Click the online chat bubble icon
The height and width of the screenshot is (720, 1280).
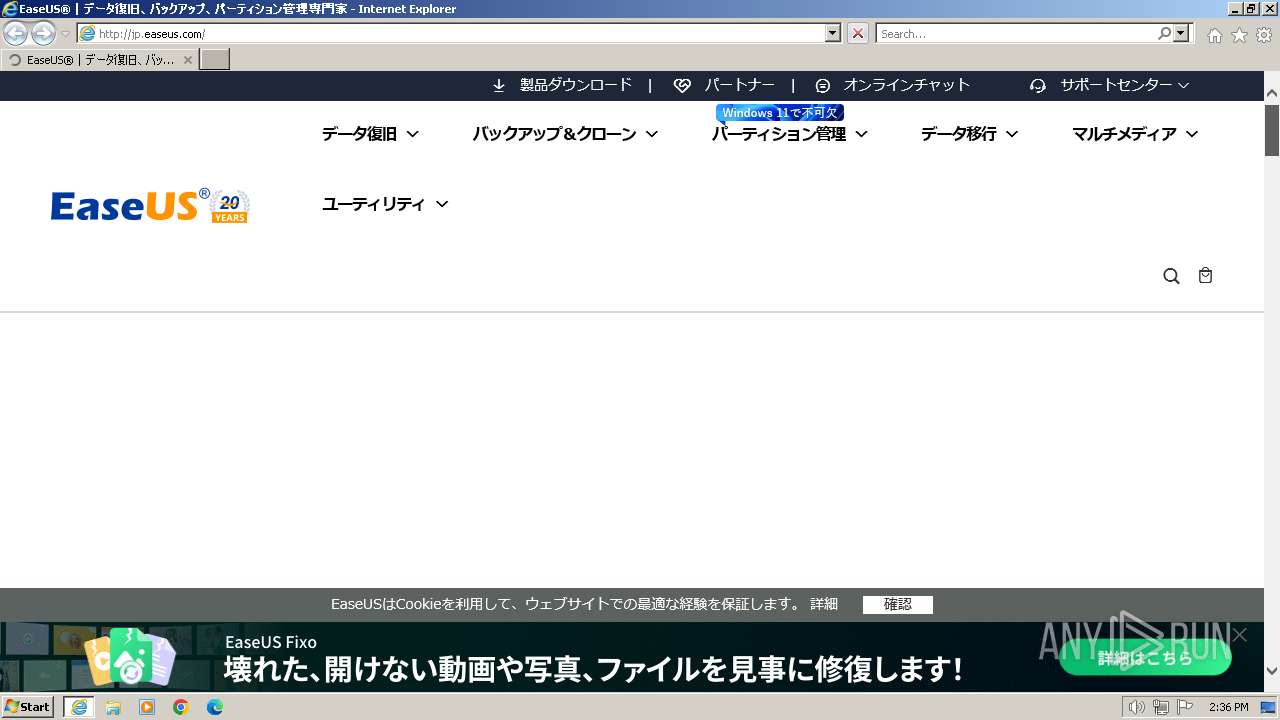coord(823,86)
